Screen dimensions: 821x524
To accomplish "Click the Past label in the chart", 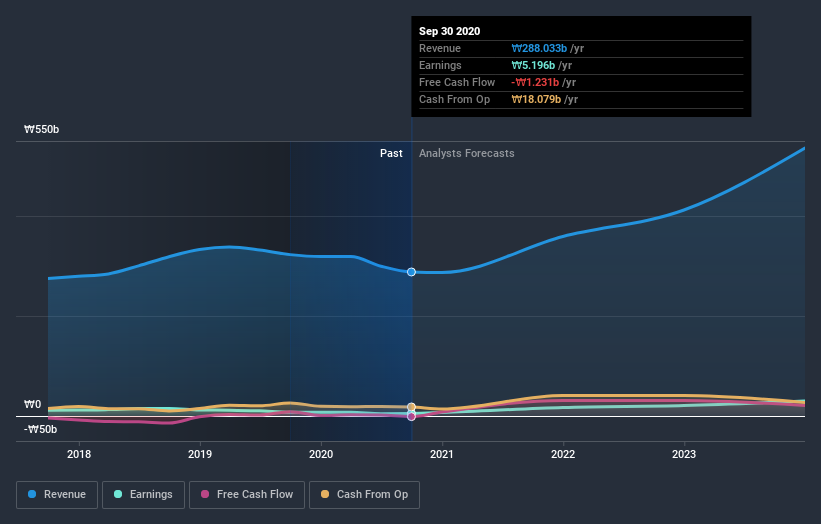I will tap(391, 153).
